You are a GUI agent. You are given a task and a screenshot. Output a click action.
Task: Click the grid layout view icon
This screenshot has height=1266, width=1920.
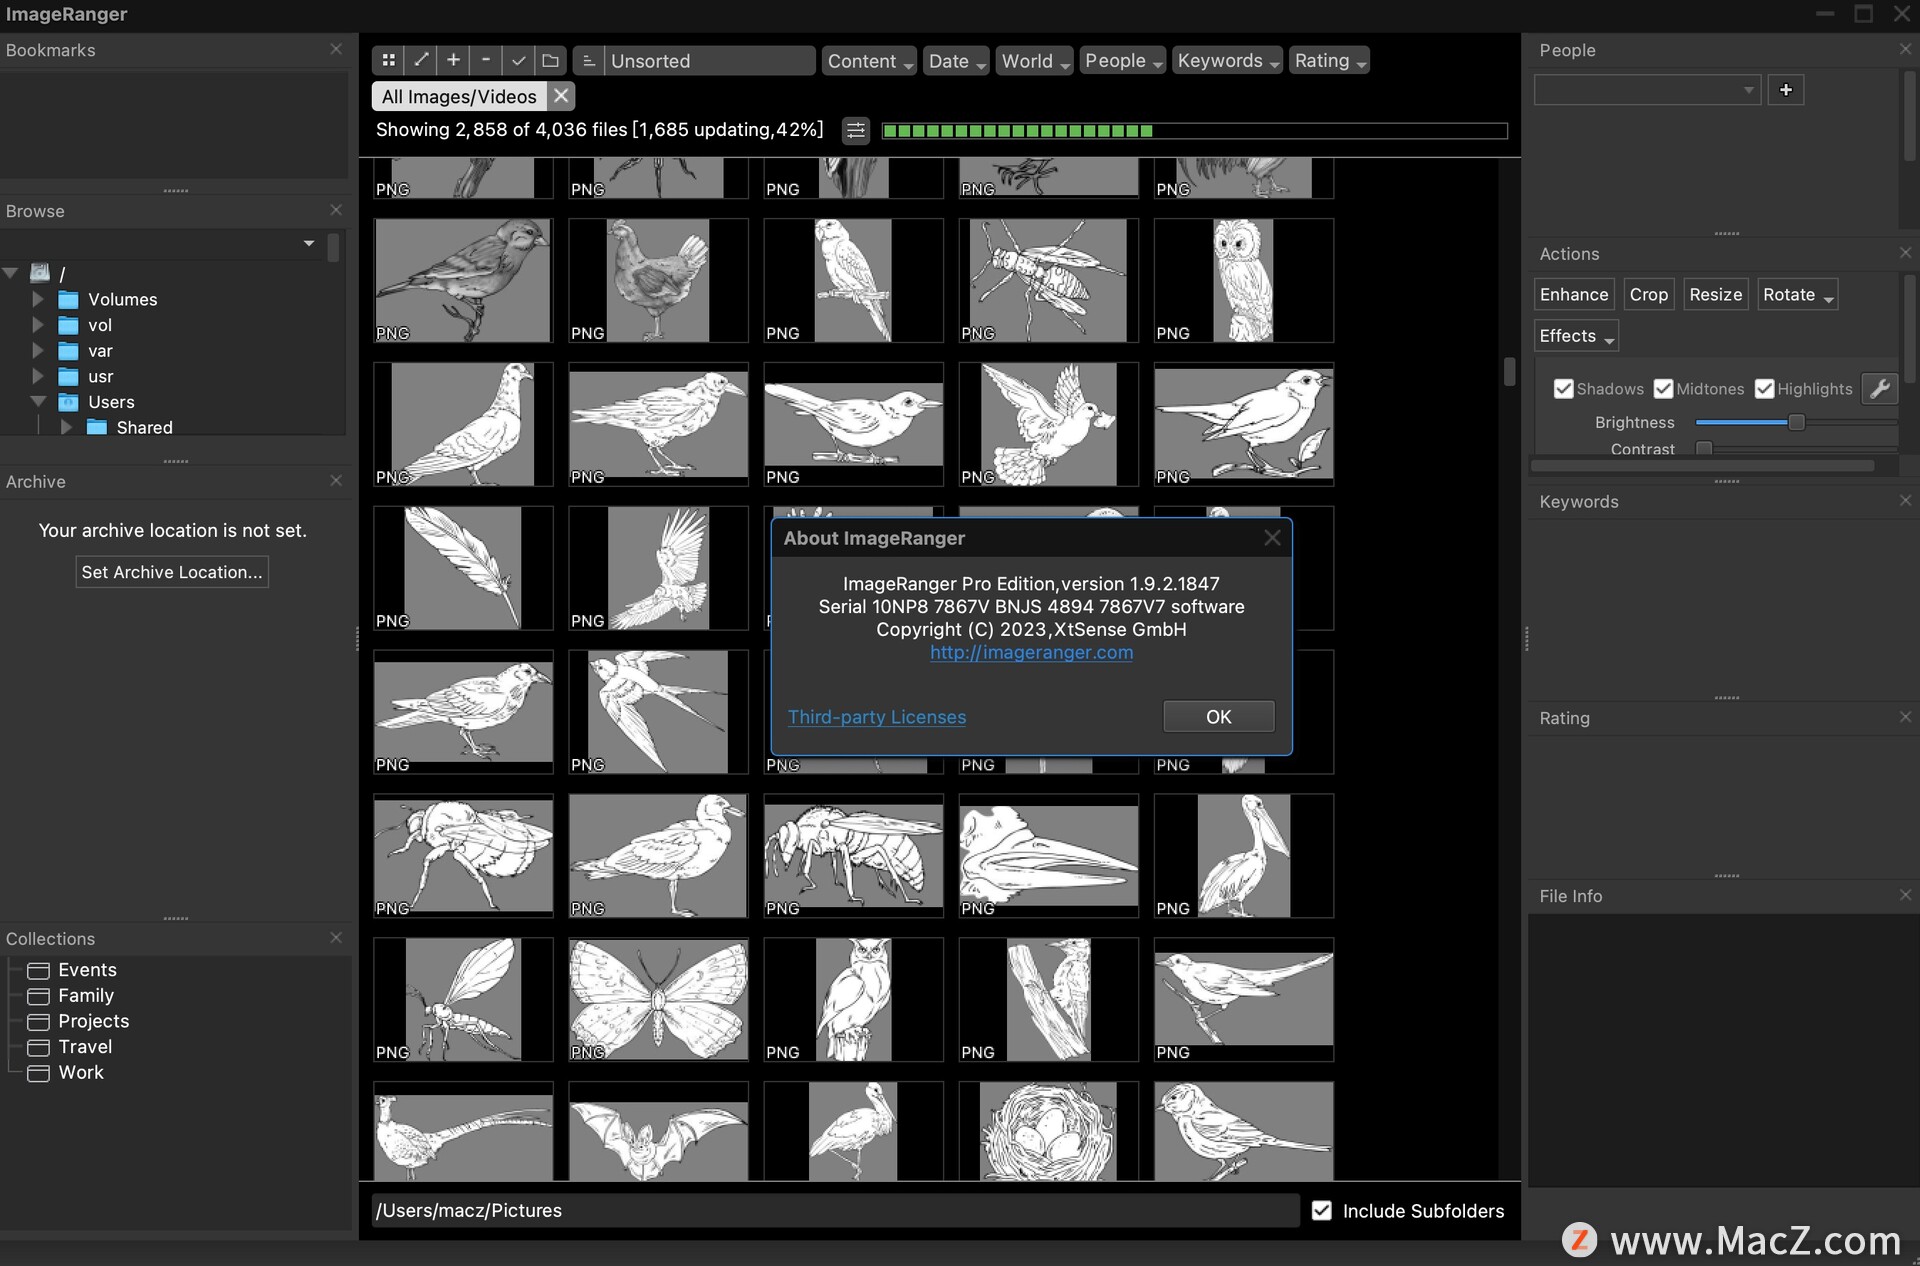click(390, 59)
